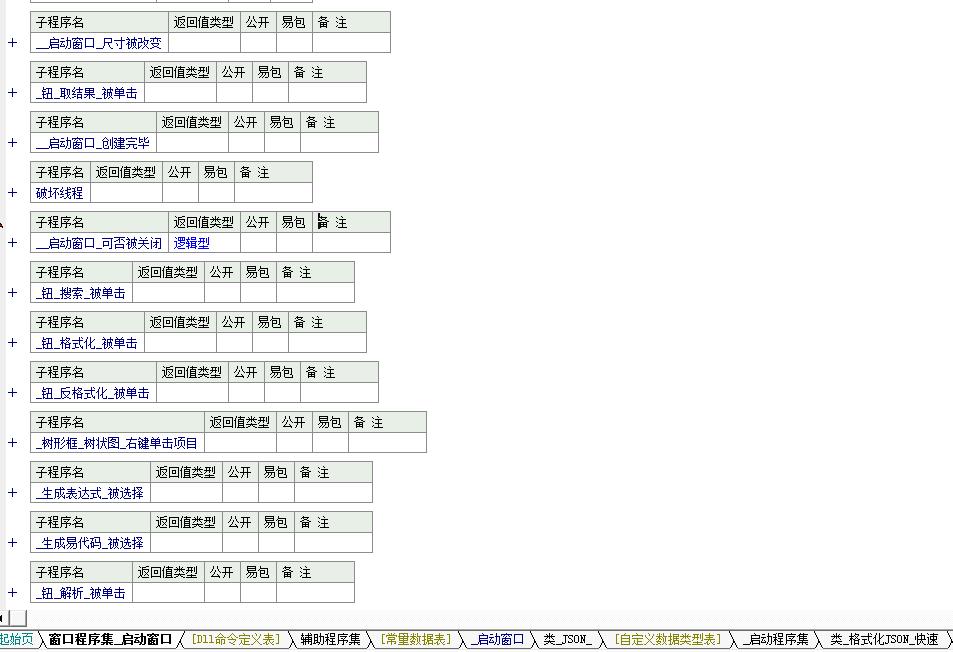The image size is (953, 652).
Task: Click the _钮_搜索_被单击 name cell
Action: [81, 293]
